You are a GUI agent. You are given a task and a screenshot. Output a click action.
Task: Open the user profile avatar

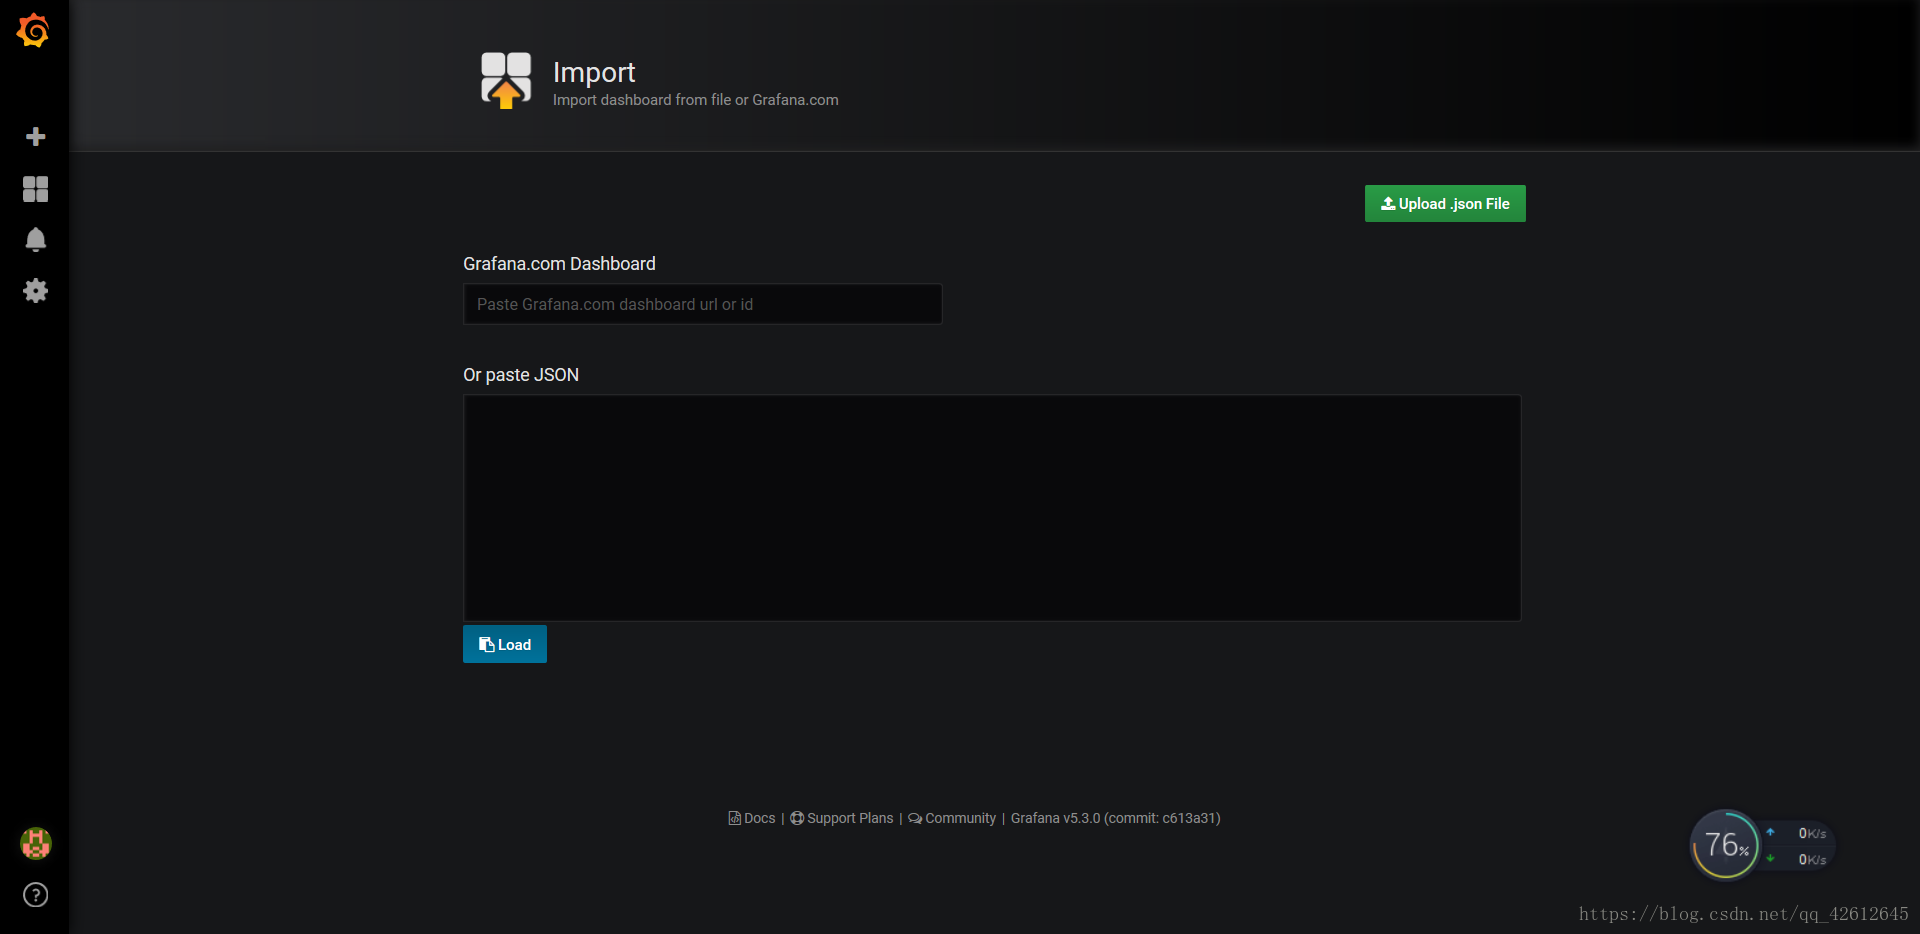35,843
